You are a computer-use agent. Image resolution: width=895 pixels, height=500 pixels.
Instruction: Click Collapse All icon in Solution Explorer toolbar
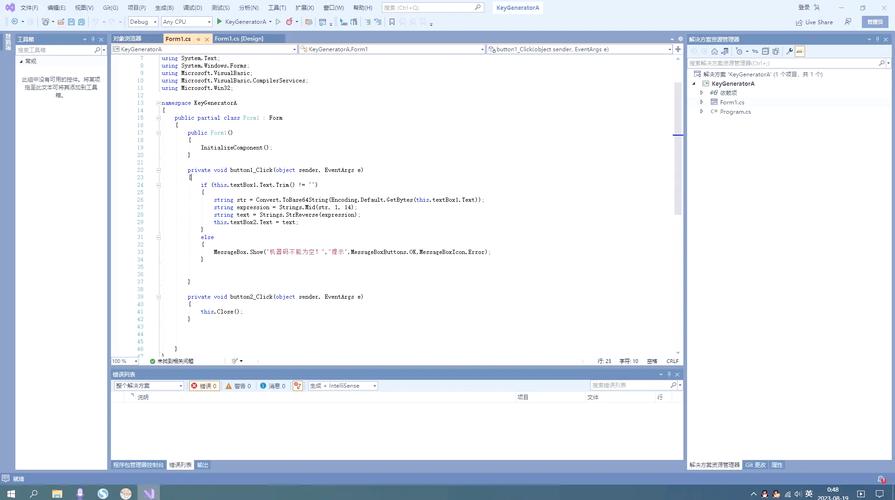[x=765, y=51]
